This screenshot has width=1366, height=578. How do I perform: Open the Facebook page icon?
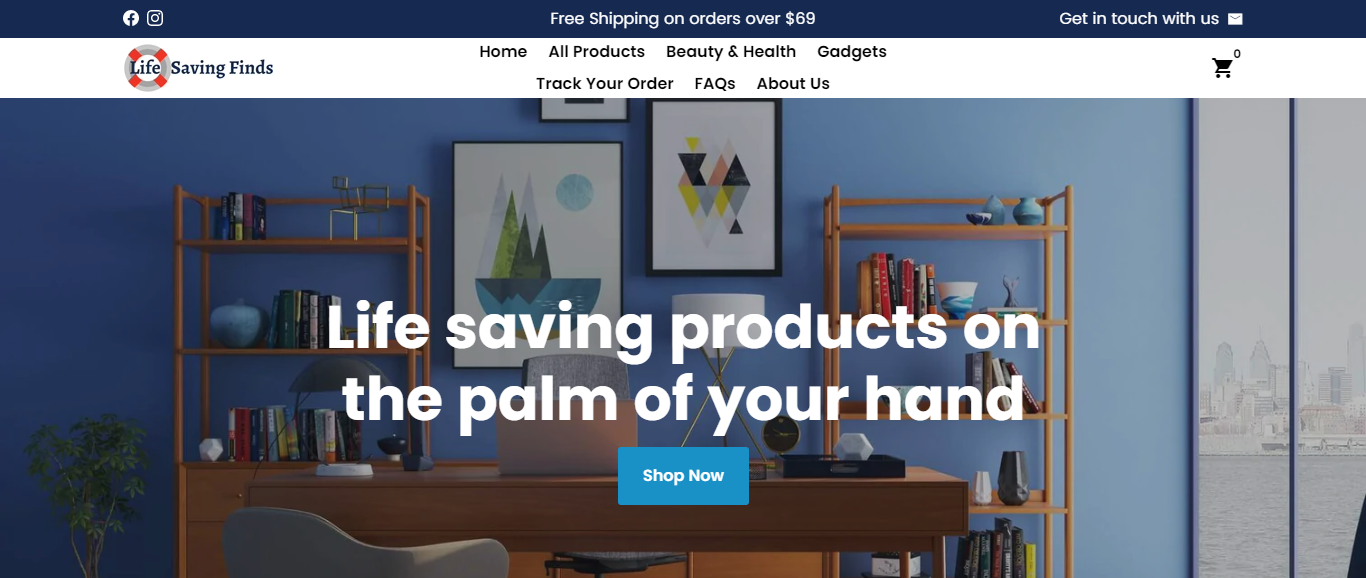coord(131,18)
